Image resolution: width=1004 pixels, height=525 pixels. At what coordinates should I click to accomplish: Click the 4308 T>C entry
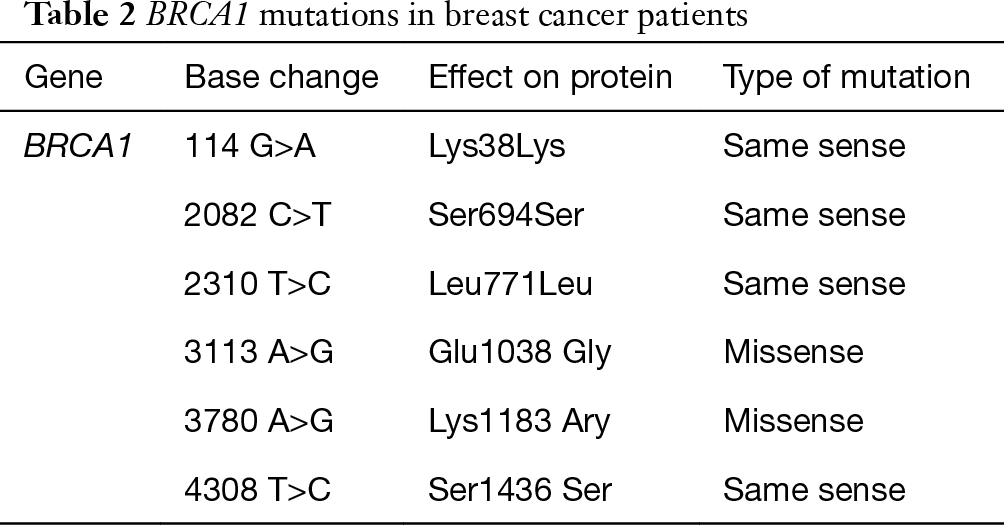click(257, 490)
